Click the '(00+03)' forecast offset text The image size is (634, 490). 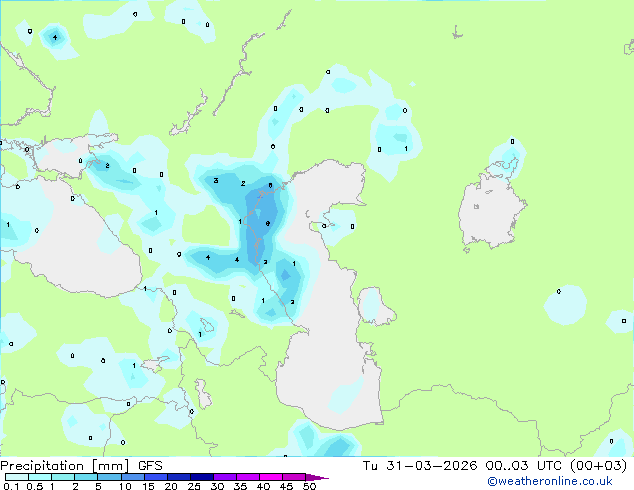pos(598,466)
